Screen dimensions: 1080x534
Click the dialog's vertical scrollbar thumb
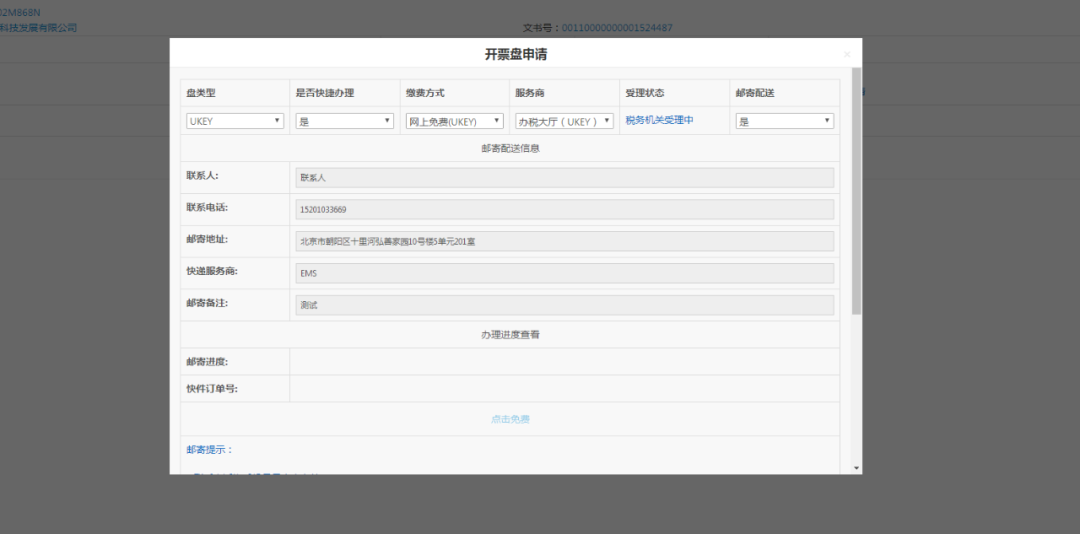856,190
